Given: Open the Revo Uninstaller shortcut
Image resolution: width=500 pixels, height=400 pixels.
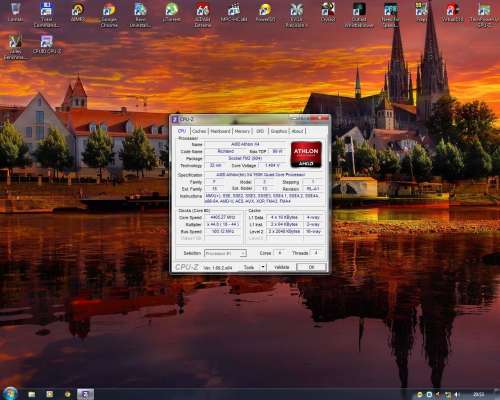Looking at the screenshot, I should (140, 14).
